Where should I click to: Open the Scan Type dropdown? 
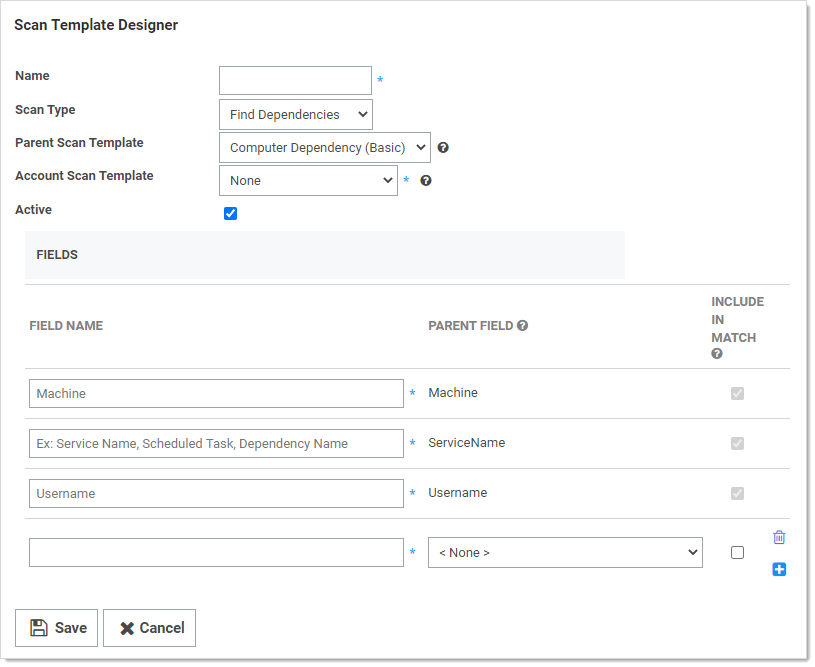tap(295, 115)
